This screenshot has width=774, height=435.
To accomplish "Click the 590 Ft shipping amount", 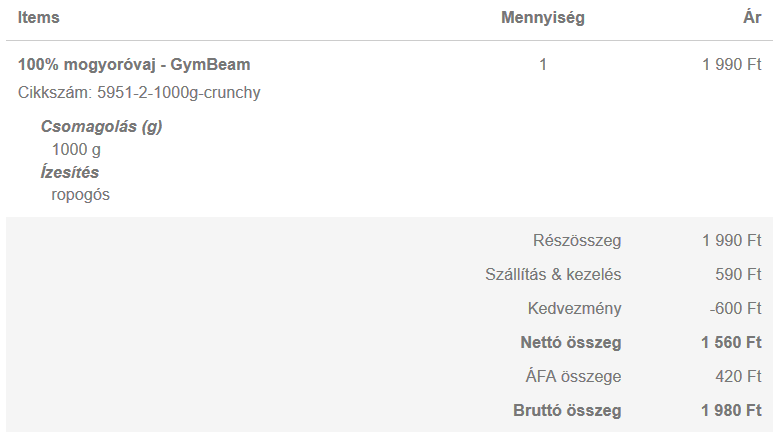I will coord(739,275).
